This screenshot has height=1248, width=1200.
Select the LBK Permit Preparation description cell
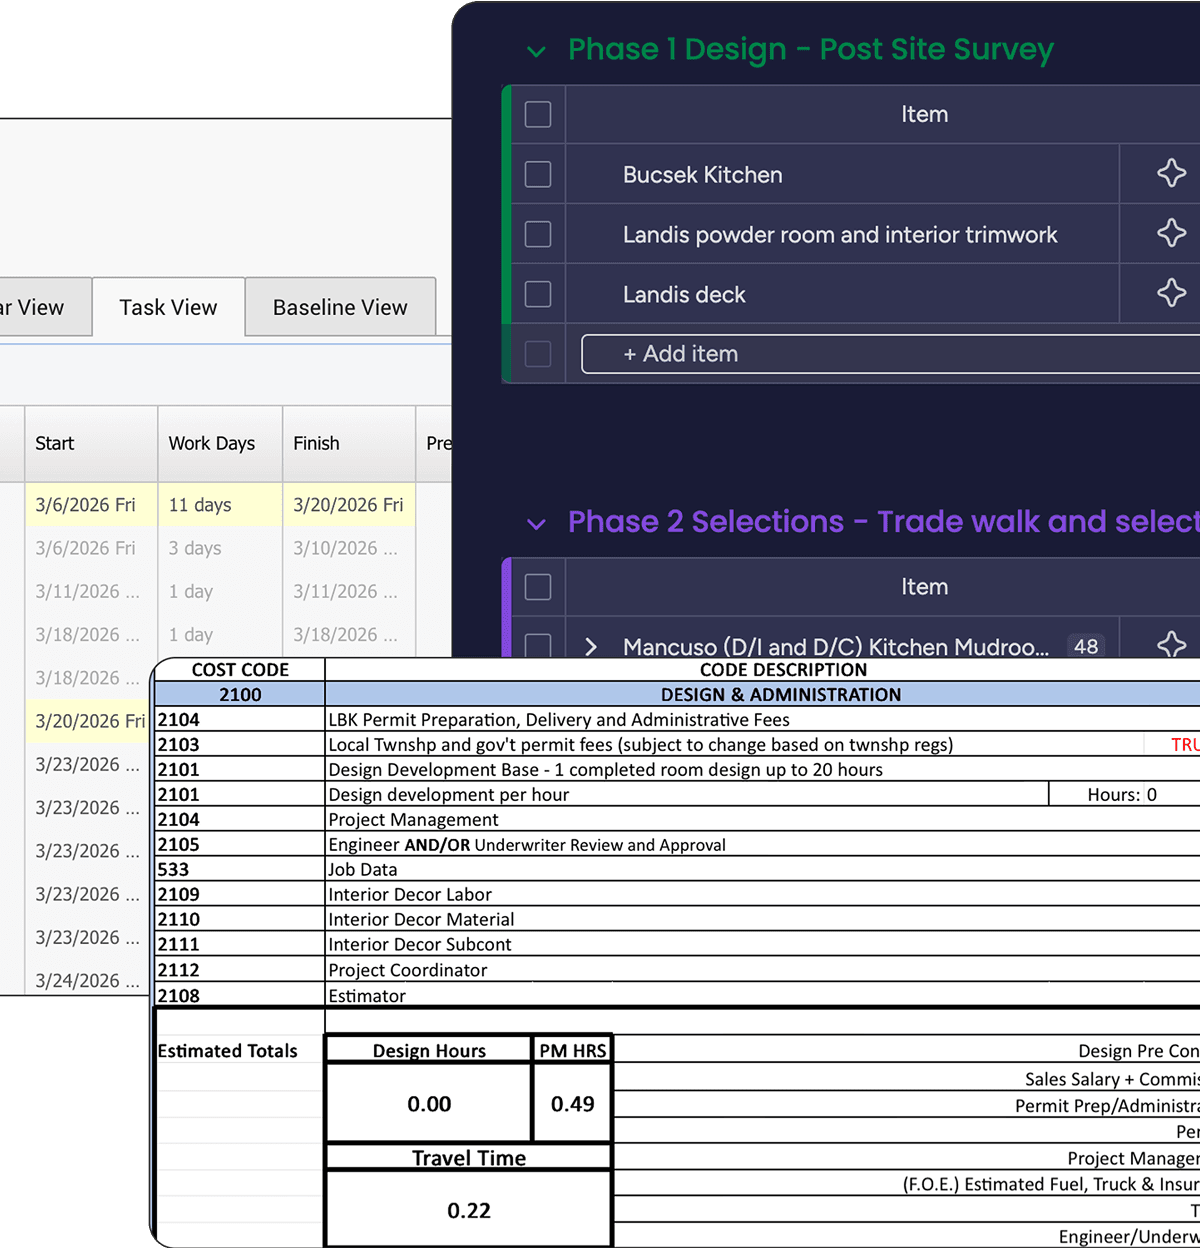[x=763, y=719]
